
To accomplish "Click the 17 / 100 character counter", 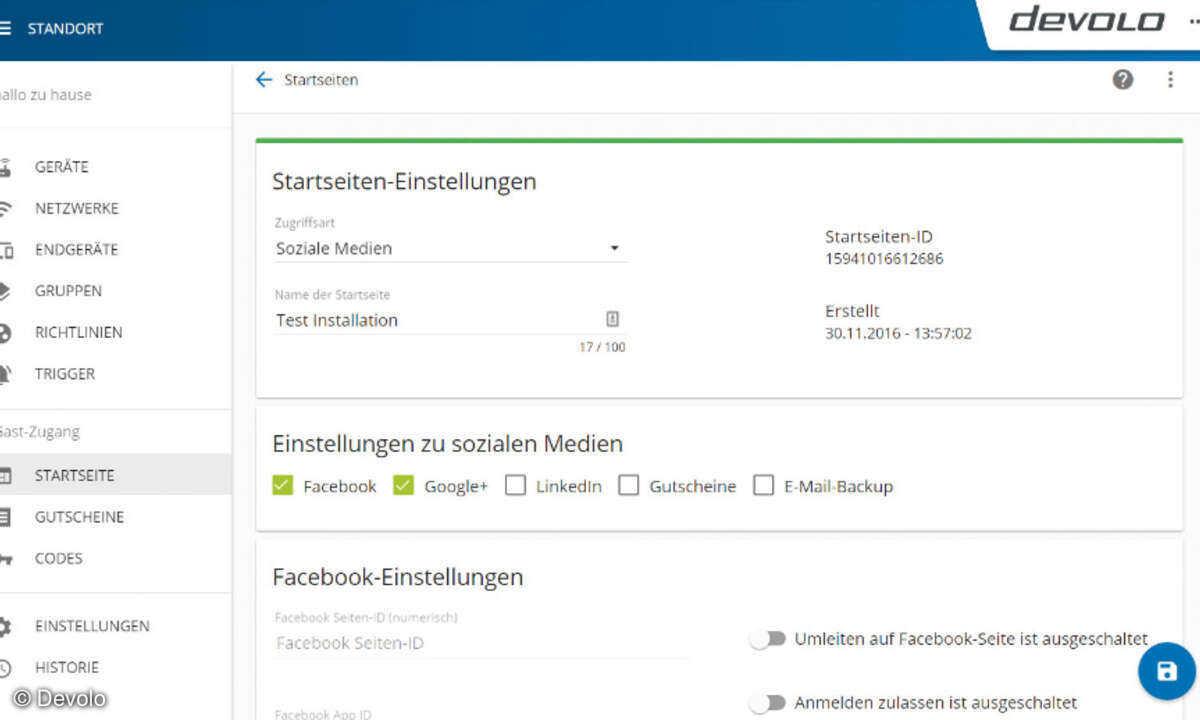I will (x=602, y=347).
